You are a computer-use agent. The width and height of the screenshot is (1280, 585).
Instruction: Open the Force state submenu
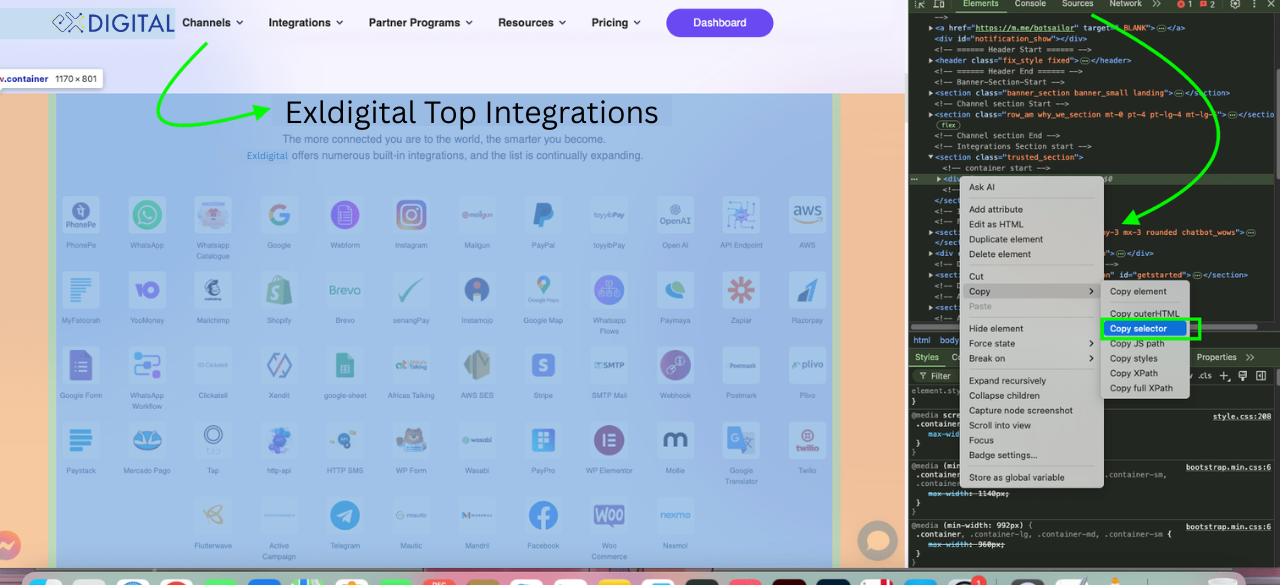coord(1031,343)
